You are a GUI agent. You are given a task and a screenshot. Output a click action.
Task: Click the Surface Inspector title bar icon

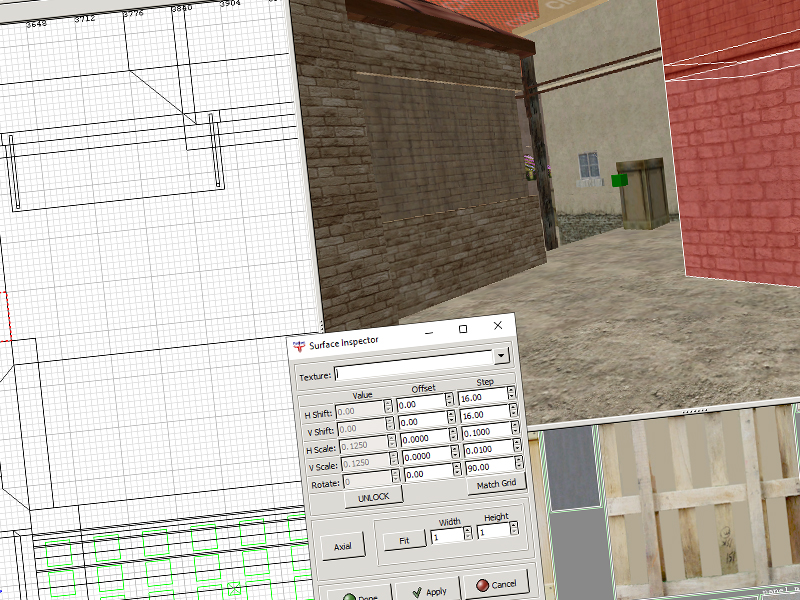(298, 343)
